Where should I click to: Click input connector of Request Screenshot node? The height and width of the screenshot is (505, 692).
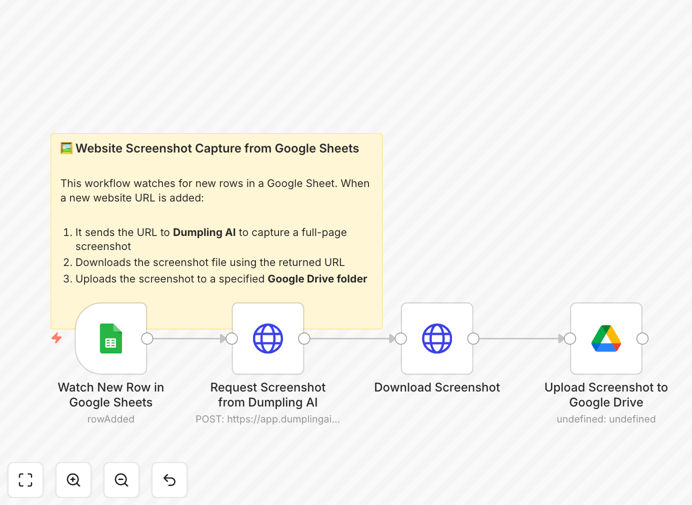tap(232, 339)
